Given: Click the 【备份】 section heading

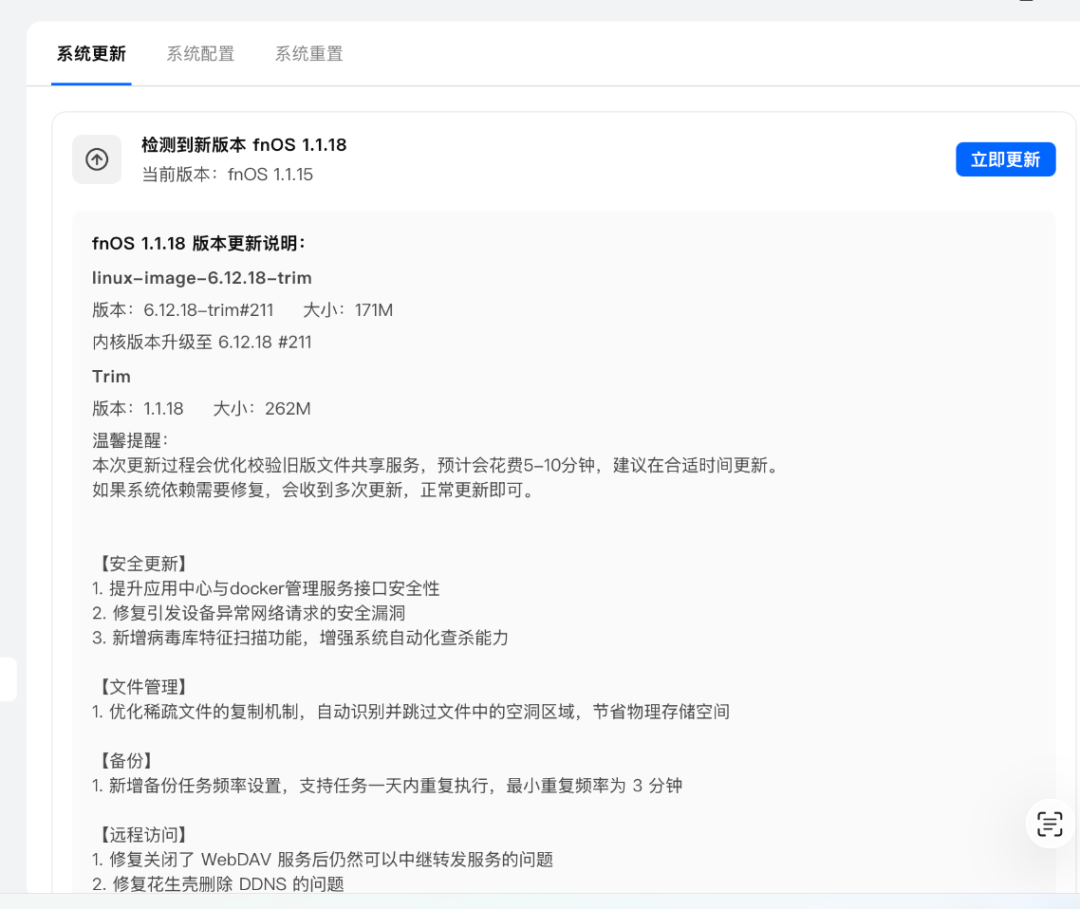Looking at the screenshot, I should (x=126, y=761).
